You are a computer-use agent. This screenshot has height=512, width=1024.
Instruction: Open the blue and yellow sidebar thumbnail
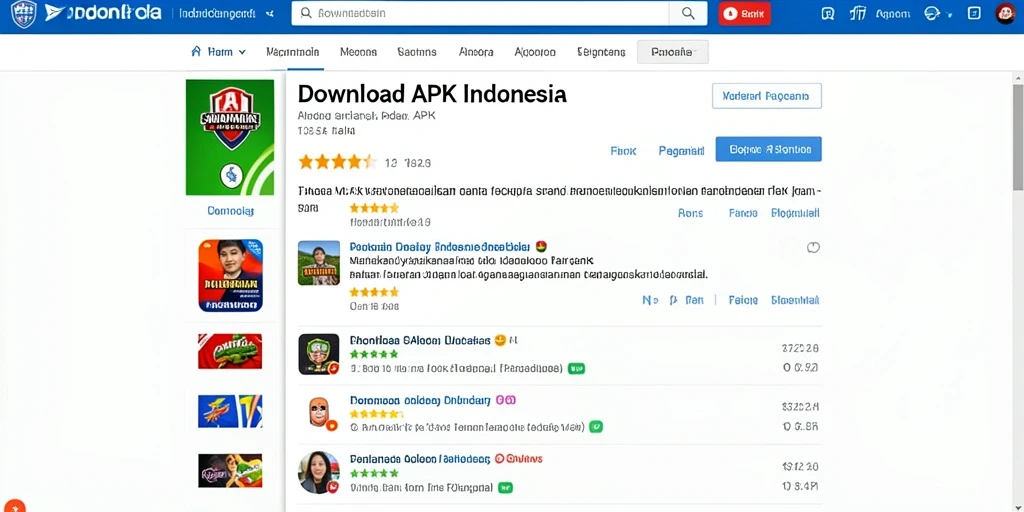230,411
